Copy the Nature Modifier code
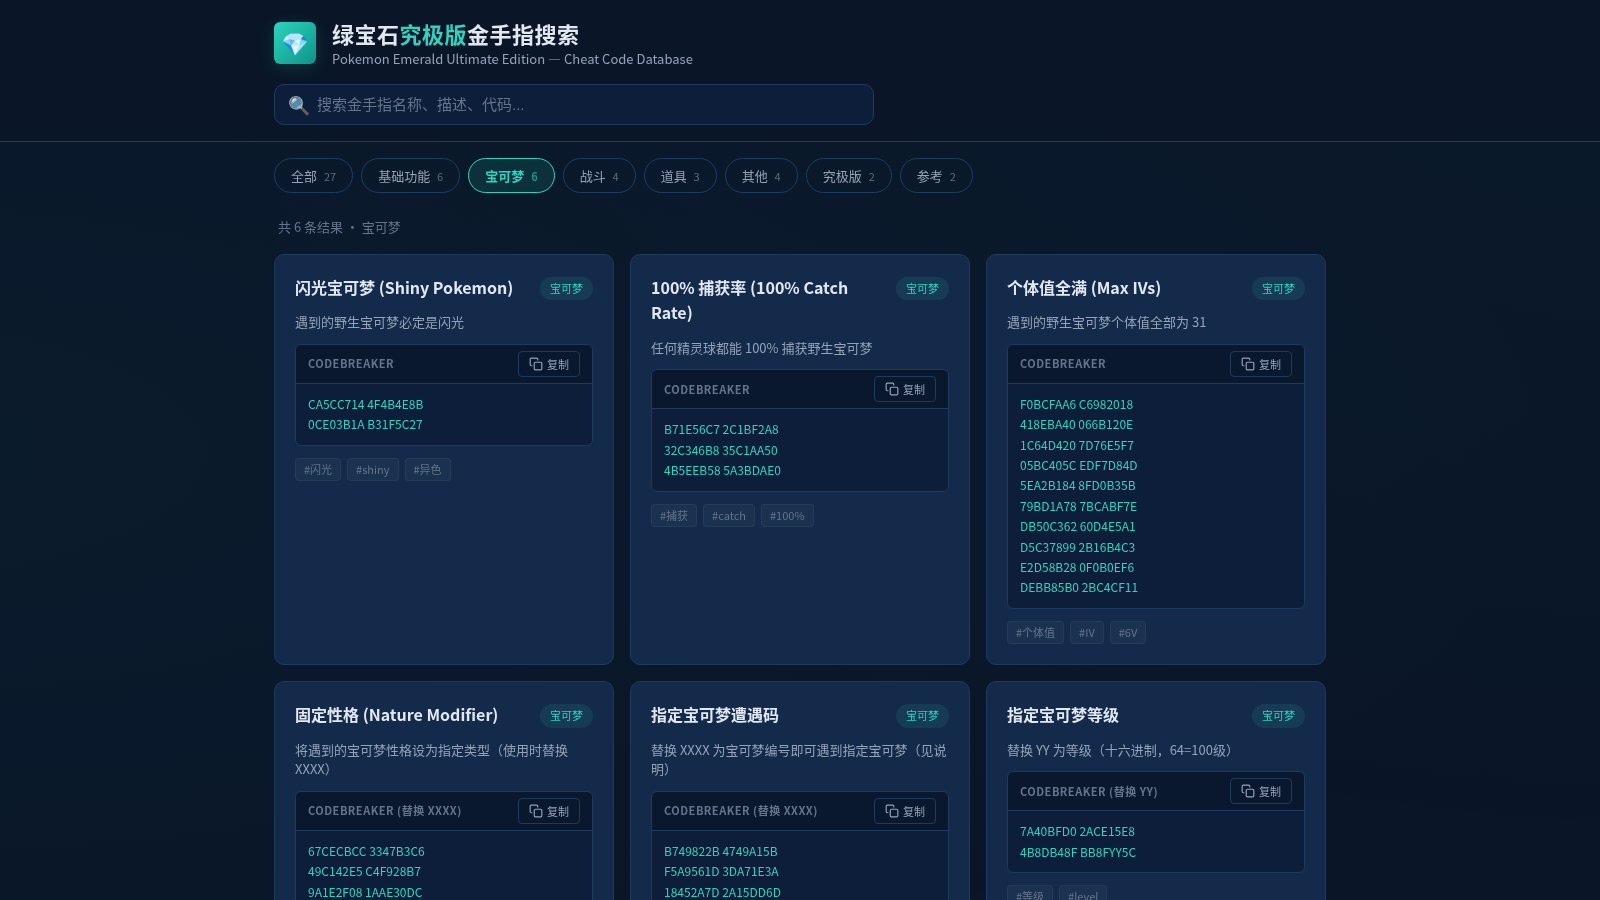 tap(549, 811)
